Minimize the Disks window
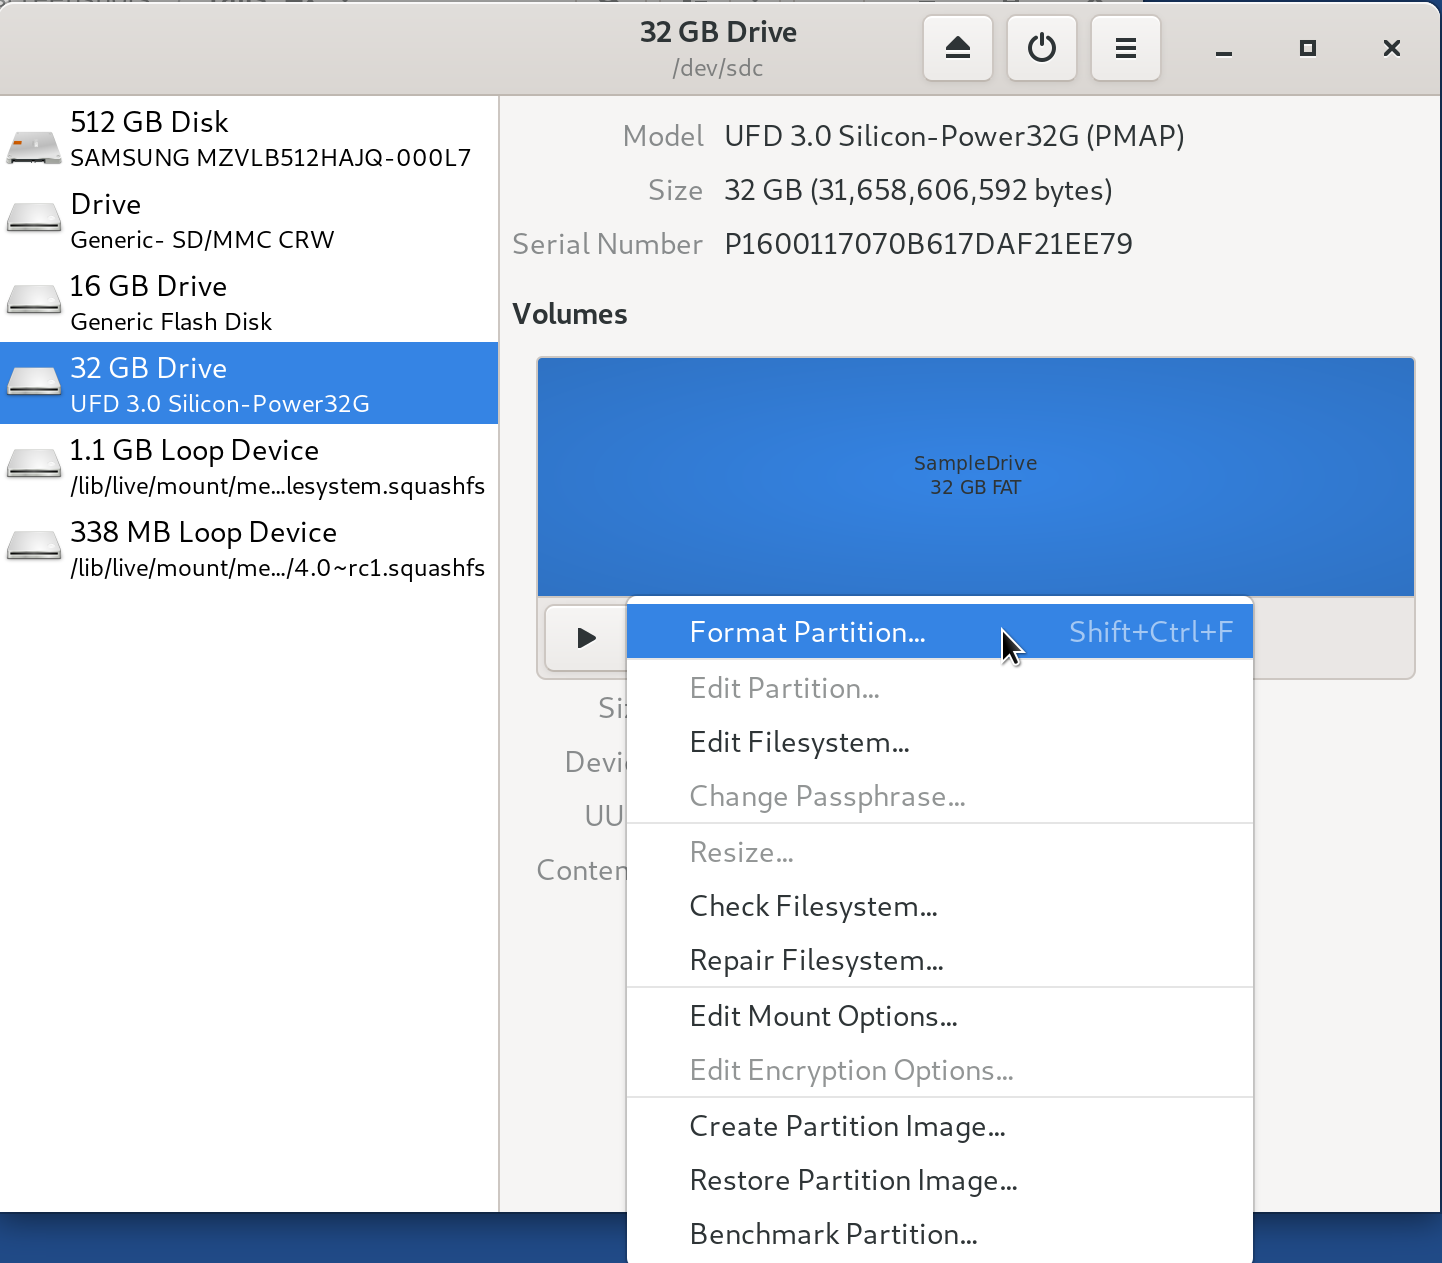Screen dimensions: 1442x1263 1223,49
